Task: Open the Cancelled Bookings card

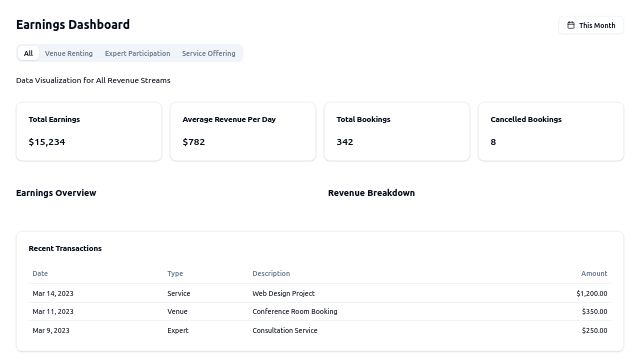Action: coord(551,131)
